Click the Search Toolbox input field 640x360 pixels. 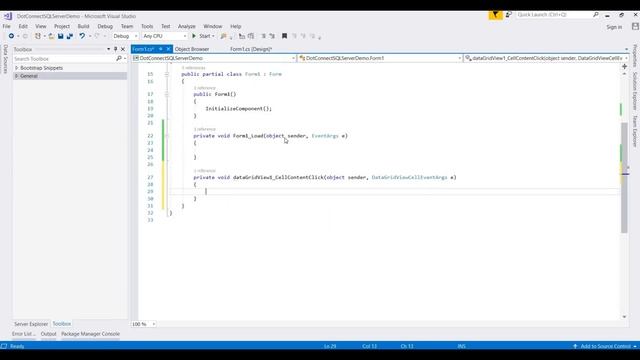pos(64,59)
